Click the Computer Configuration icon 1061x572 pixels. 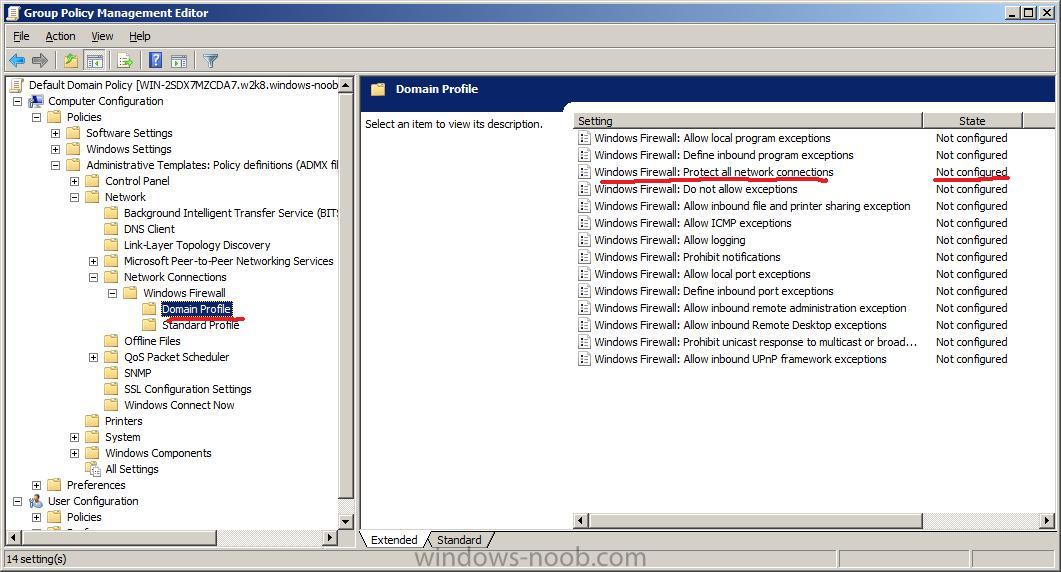(x=36, y=101)
